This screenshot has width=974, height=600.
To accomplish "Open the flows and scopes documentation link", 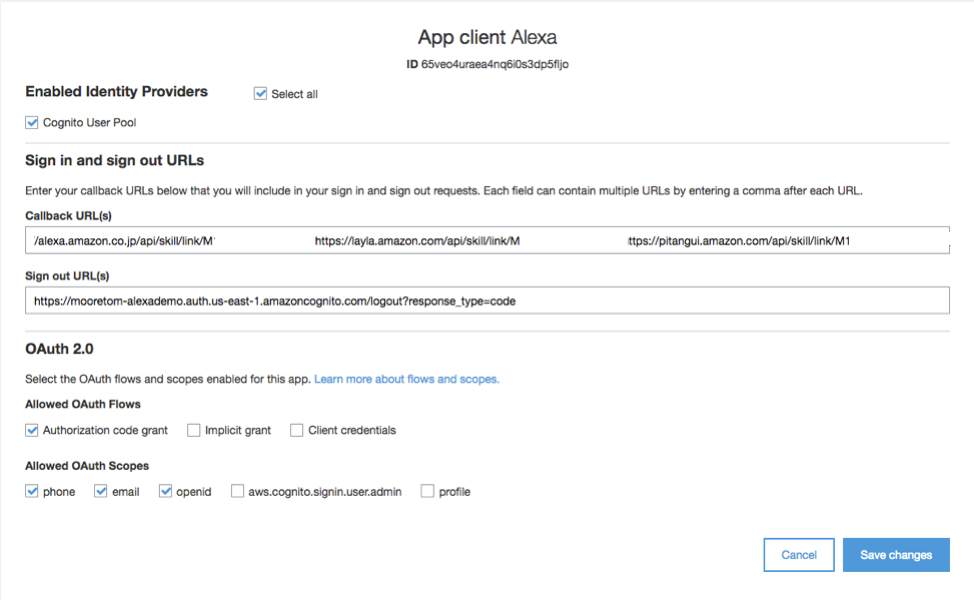I will pos(406,379).
